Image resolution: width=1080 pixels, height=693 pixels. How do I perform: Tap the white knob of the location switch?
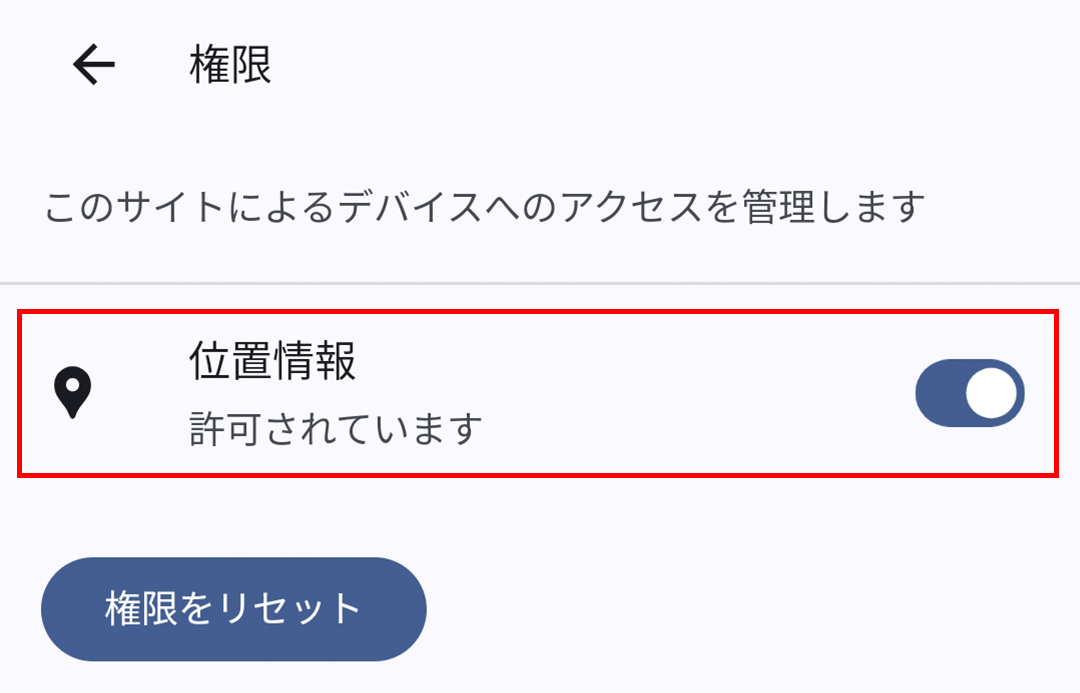point(991,393)
